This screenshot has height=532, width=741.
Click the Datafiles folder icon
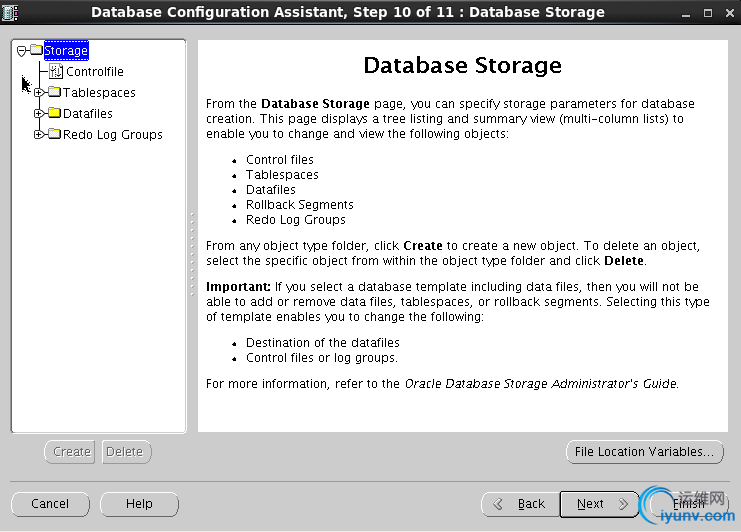(x=54, y=114)
